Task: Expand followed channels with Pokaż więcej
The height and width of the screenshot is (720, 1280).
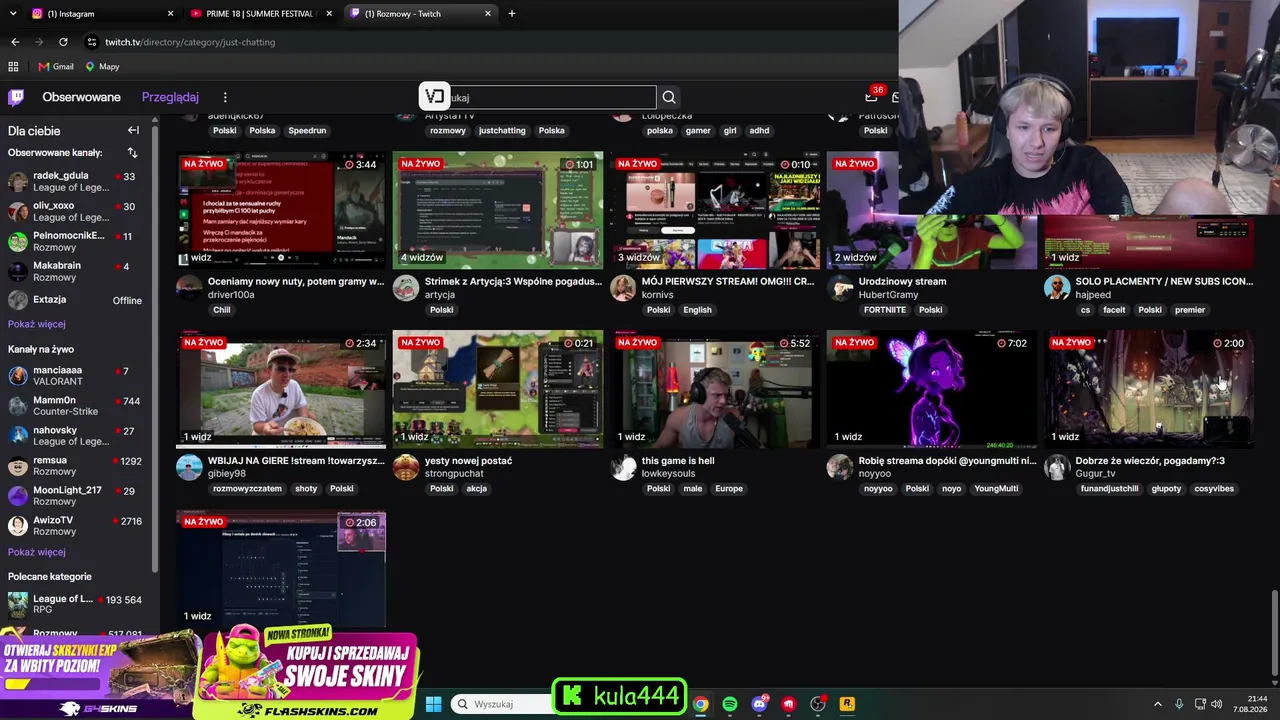Action: click(37, 324)
